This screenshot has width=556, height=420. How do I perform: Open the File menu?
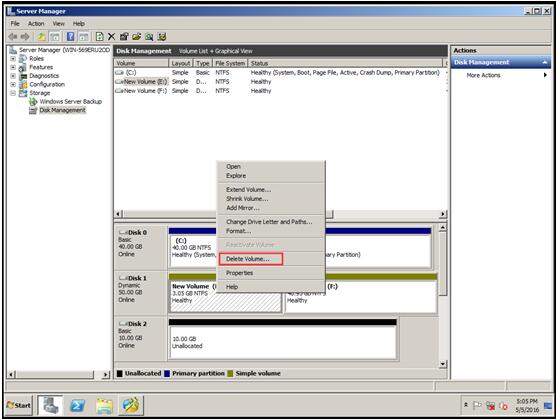pyautogui.click(x=15, y=23)
